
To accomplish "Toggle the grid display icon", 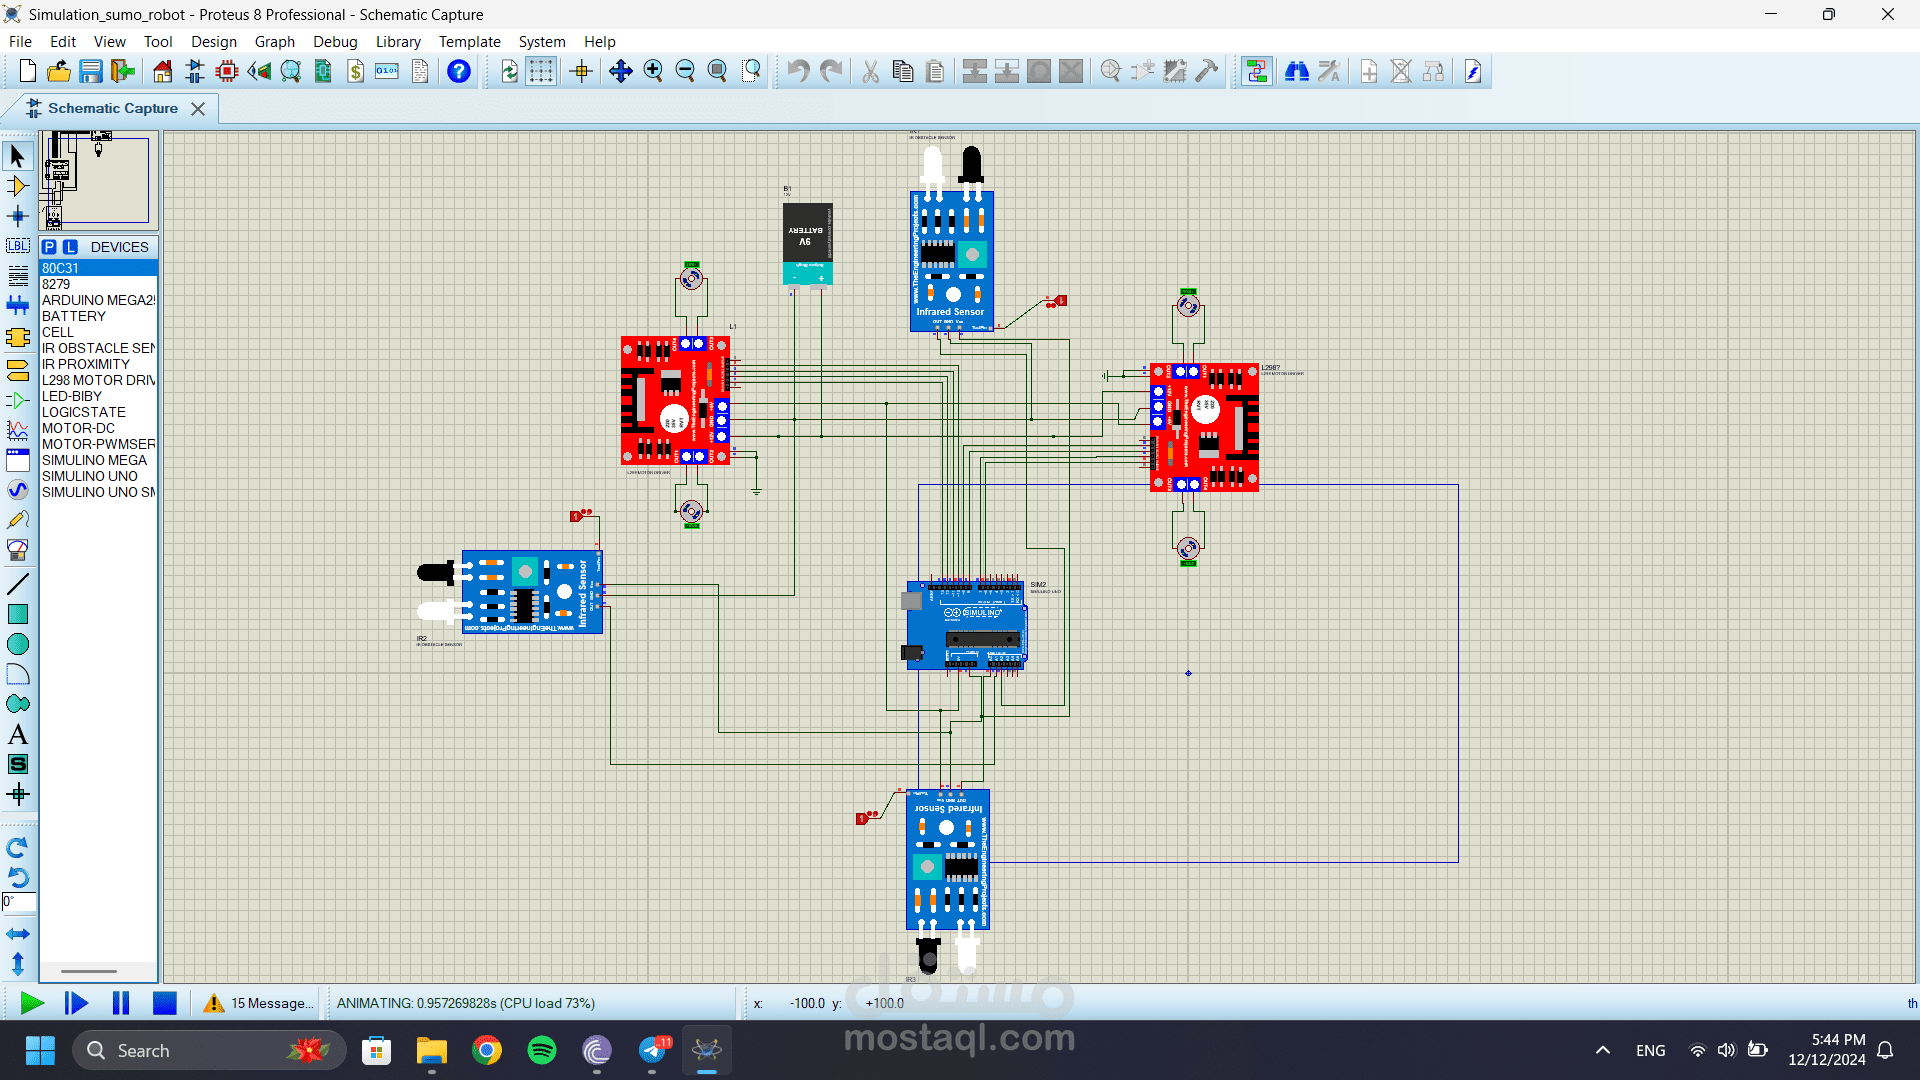I will click(541, 71).
